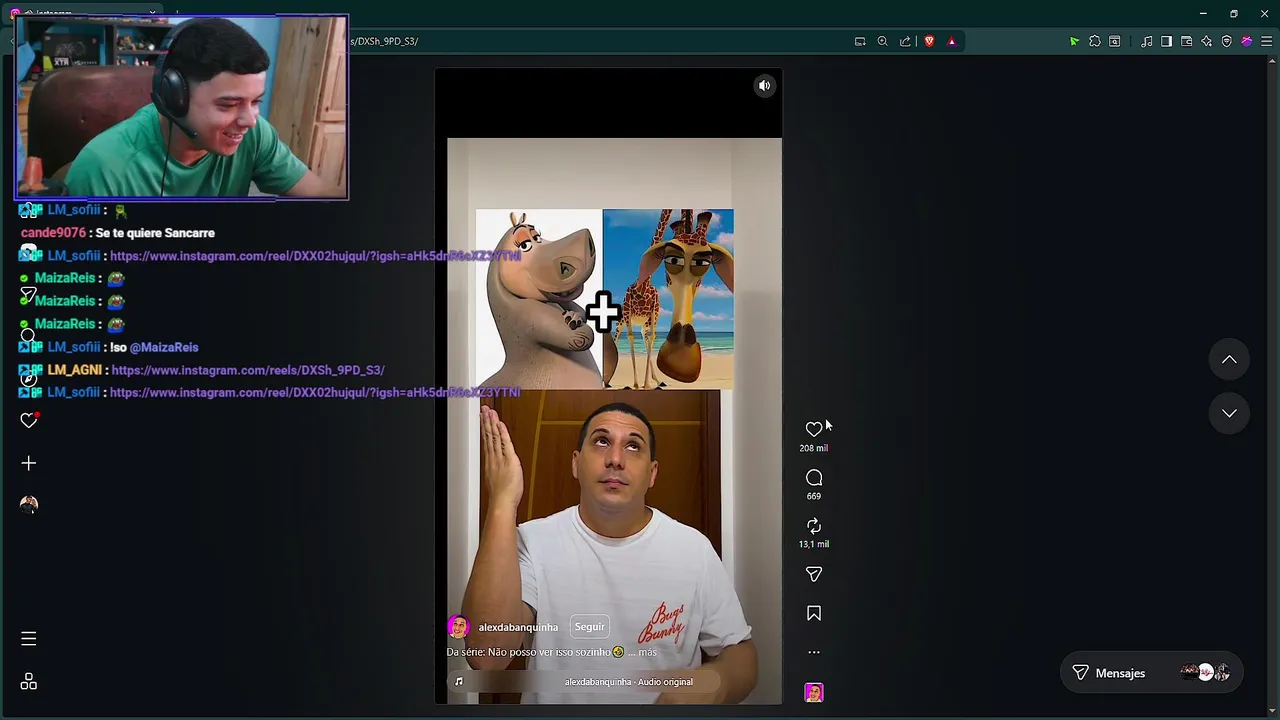Open the reel comments bubble icon

(x=814, y=478)
